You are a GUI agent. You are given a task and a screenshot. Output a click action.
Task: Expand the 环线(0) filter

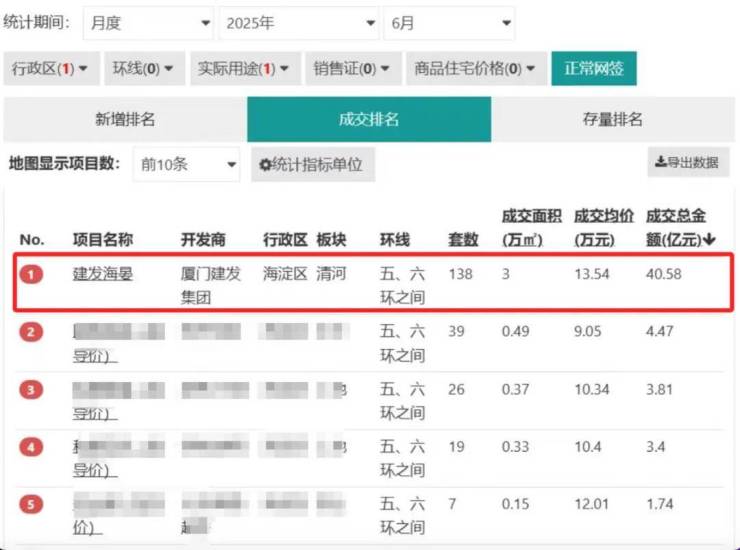click(x=142, y=69)
